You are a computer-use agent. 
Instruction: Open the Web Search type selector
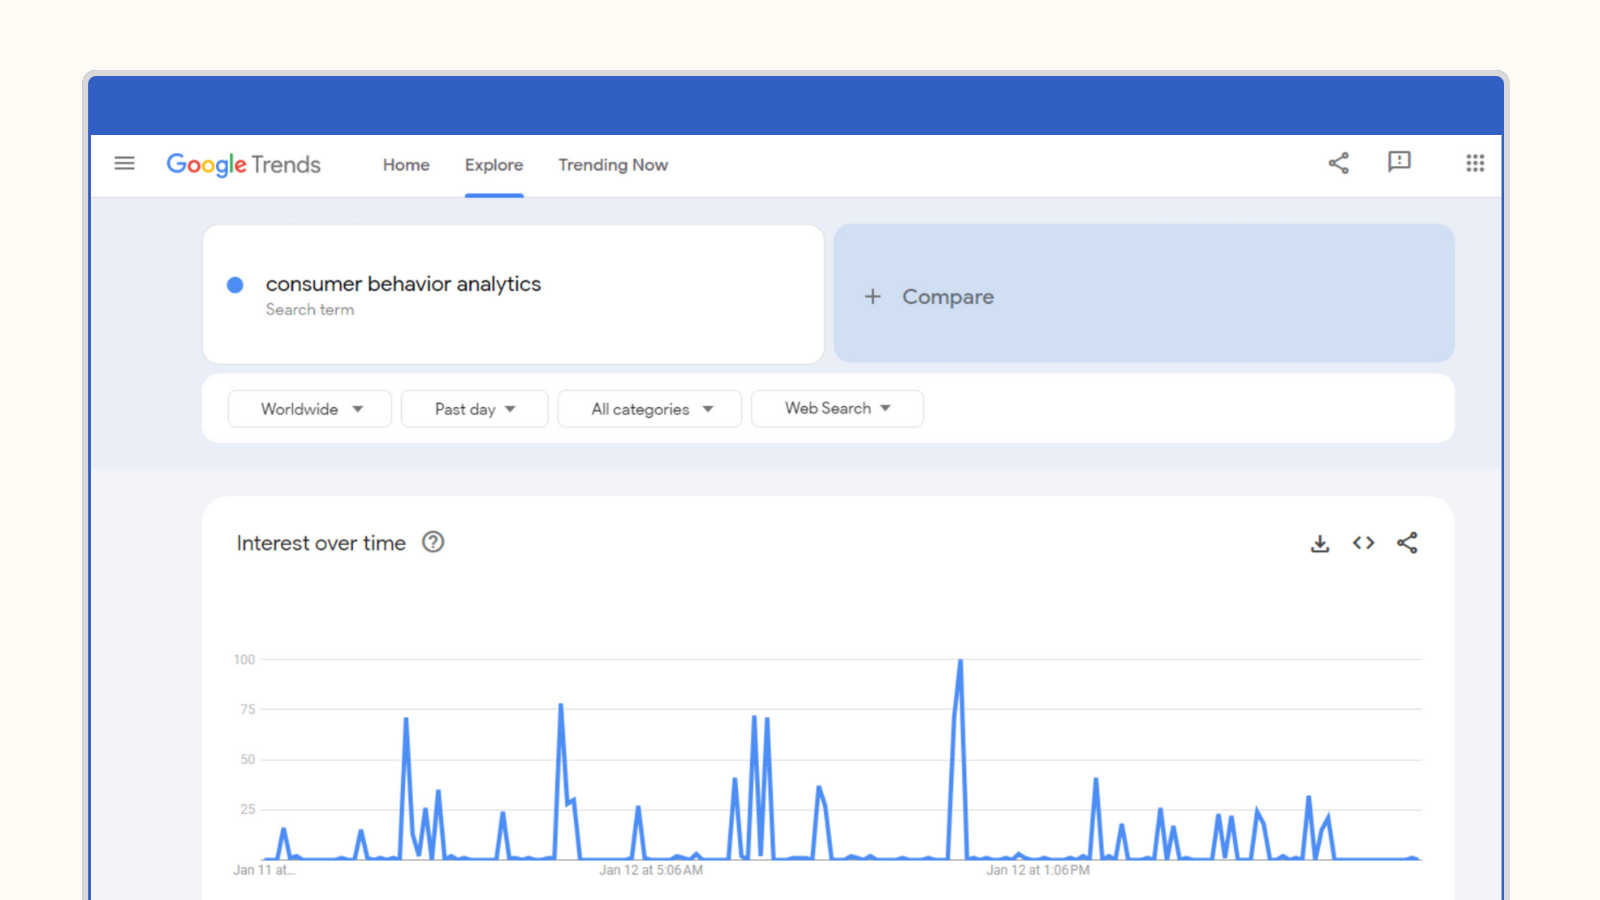click(x=837, y=408)
